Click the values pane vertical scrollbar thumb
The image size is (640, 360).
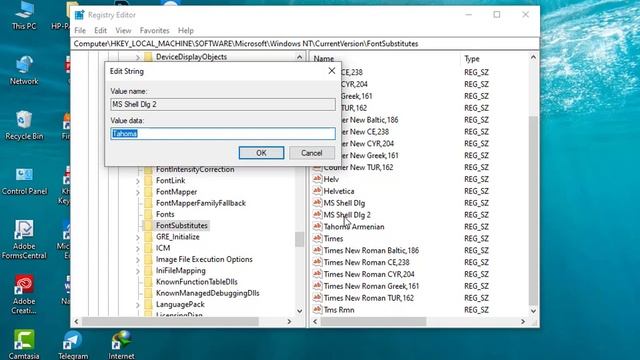point(533,210)
